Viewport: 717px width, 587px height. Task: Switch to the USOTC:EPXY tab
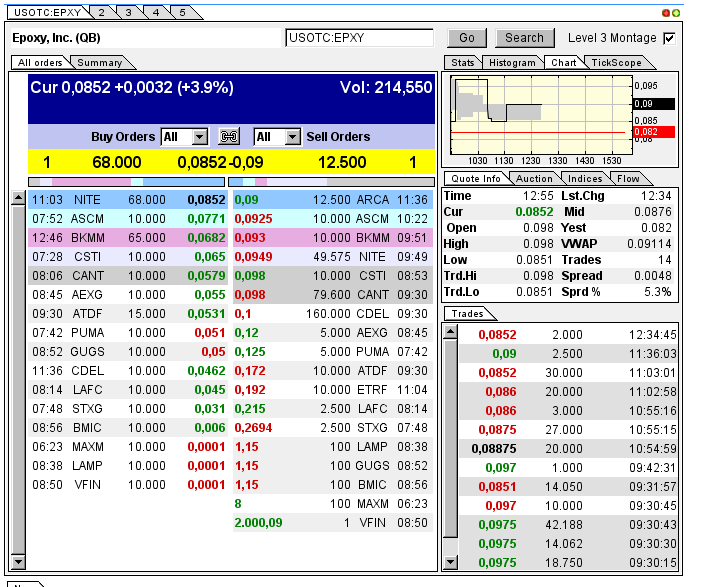pyautogui.click(x=47, y=12)
